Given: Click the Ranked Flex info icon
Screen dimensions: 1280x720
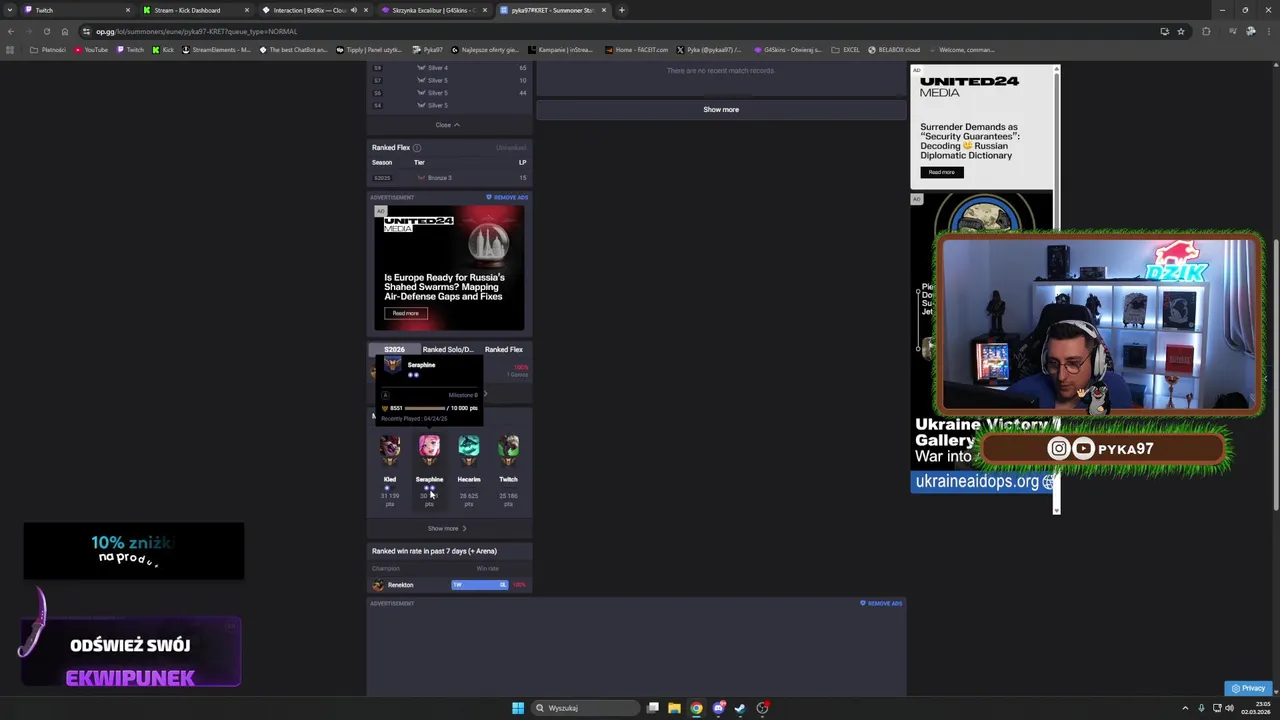Looking at the screenshot, I should (417, 148).
